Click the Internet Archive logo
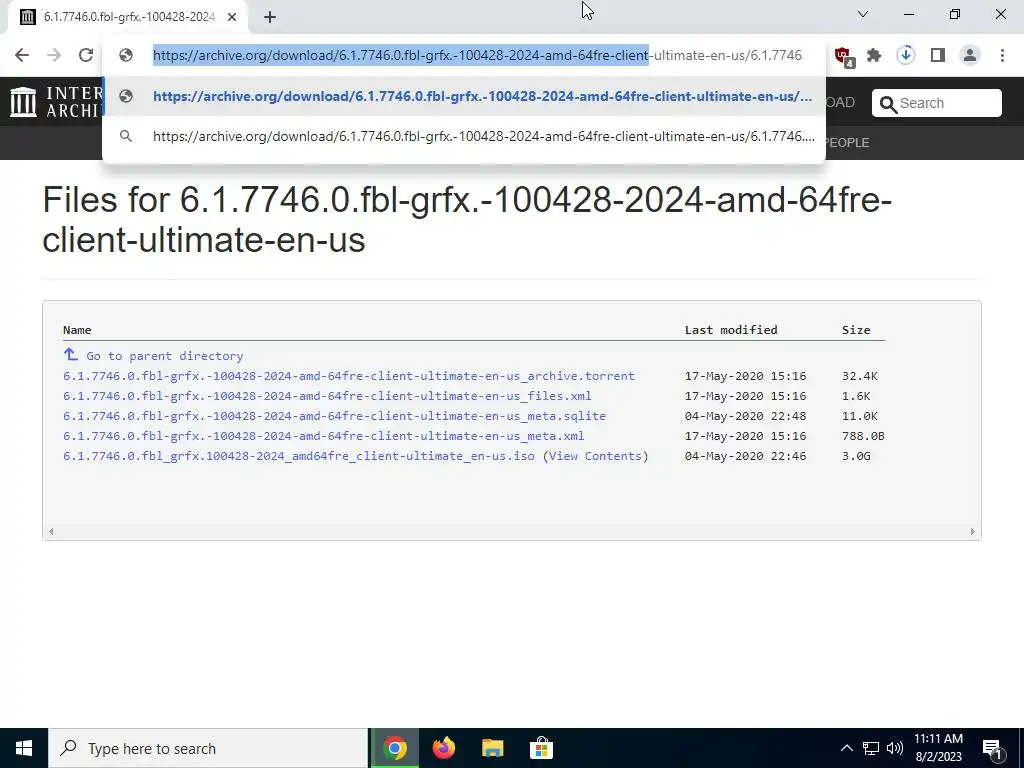Screen dimensions: 1024x768 [56, 102]
